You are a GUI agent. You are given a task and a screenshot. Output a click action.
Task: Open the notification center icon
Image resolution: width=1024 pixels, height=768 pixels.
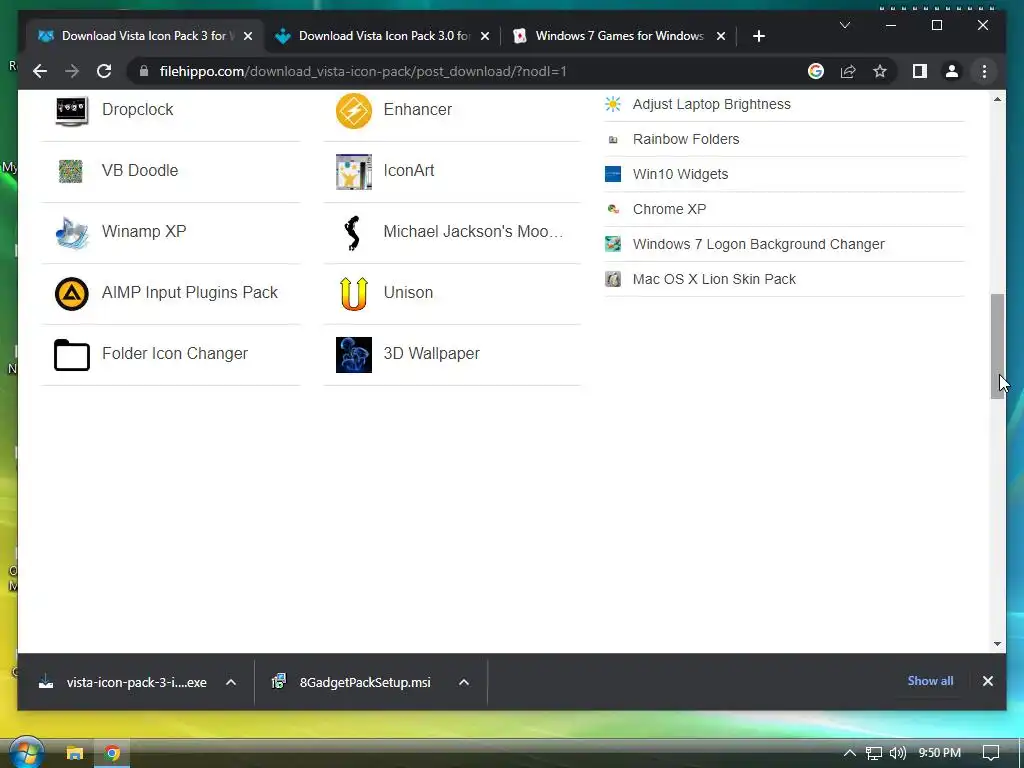pyautogui.click(x=991, y=753)
